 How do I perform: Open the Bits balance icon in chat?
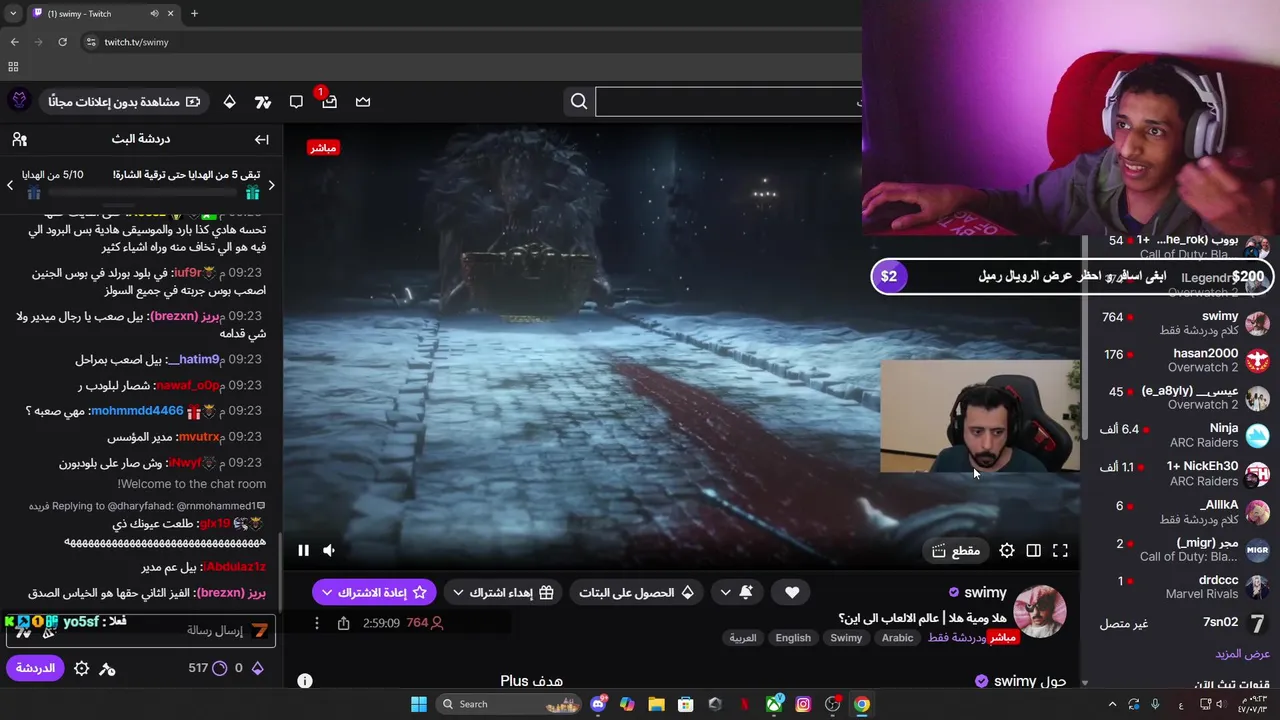[257, 668]
